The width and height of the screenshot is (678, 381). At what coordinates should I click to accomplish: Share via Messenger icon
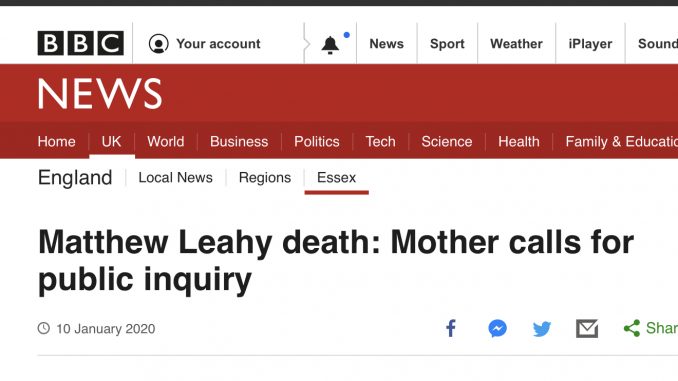point(497,329)
